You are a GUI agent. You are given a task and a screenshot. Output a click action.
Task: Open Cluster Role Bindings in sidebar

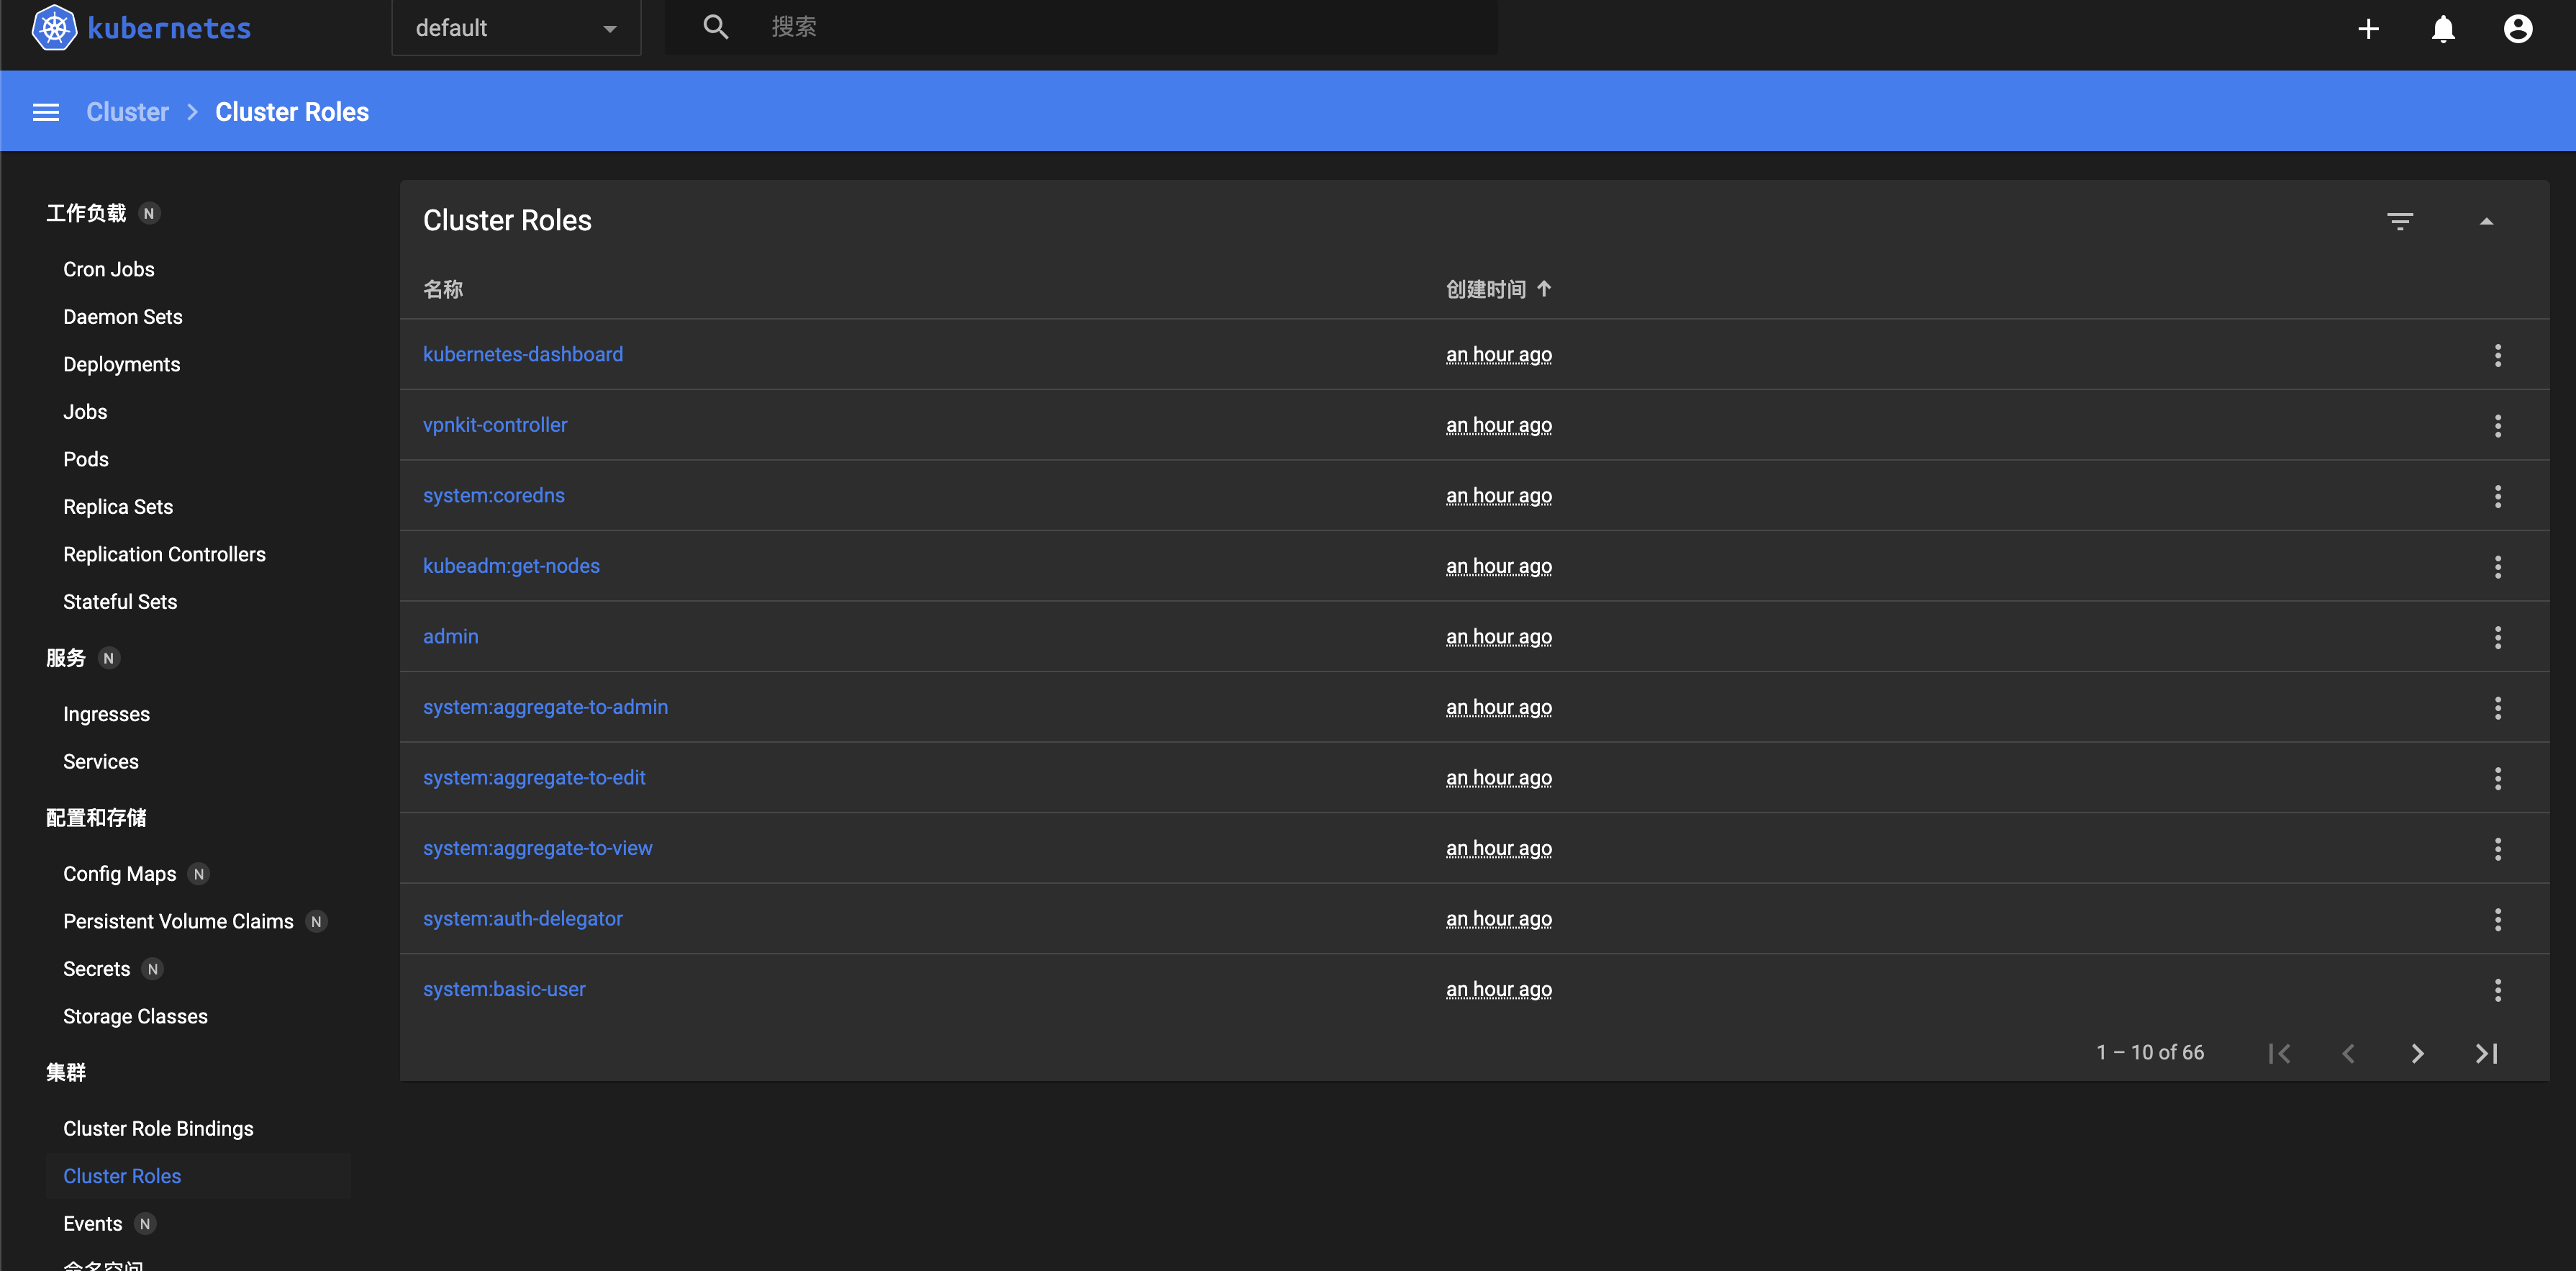159,1129
